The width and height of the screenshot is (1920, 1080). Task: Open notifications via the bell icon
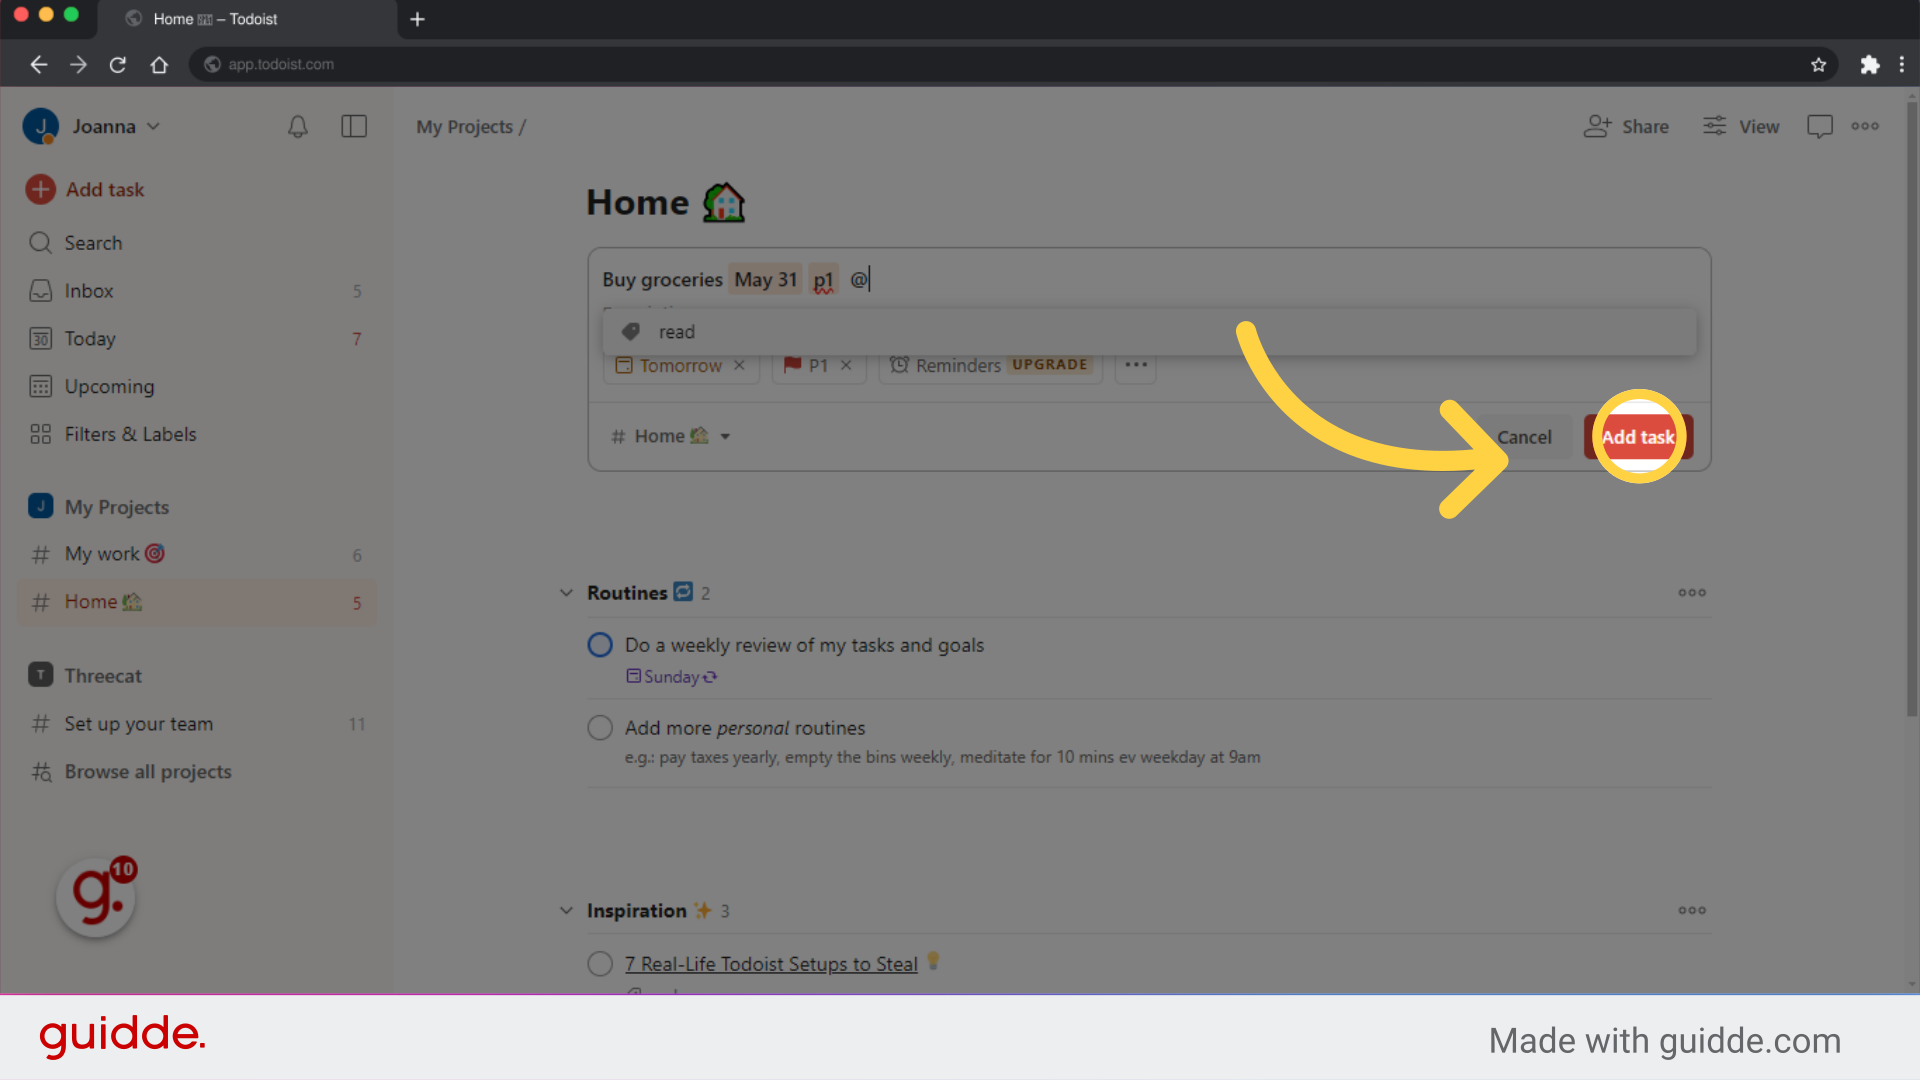(296, 126)
